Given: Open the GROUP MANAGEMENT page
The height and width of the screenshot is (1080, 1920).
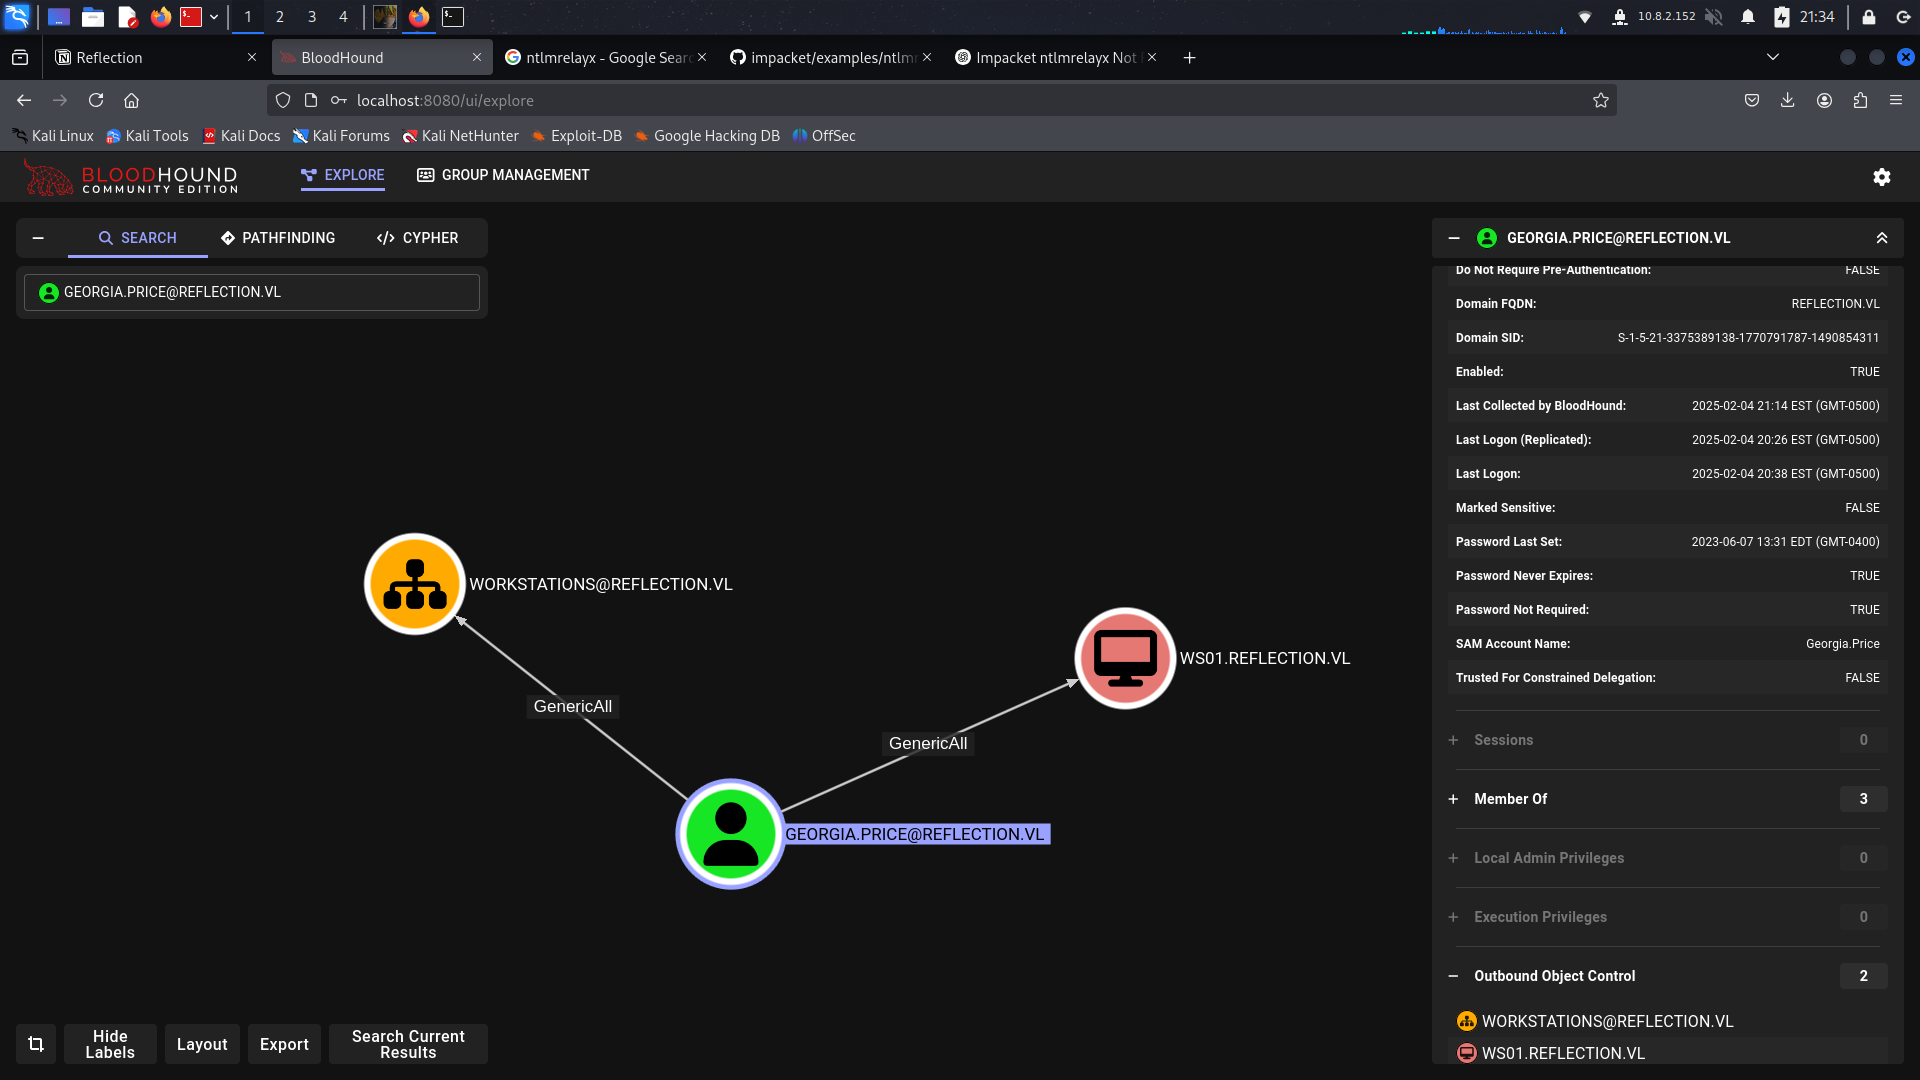Looking at the screenshot, I should (x=503, y=175).
